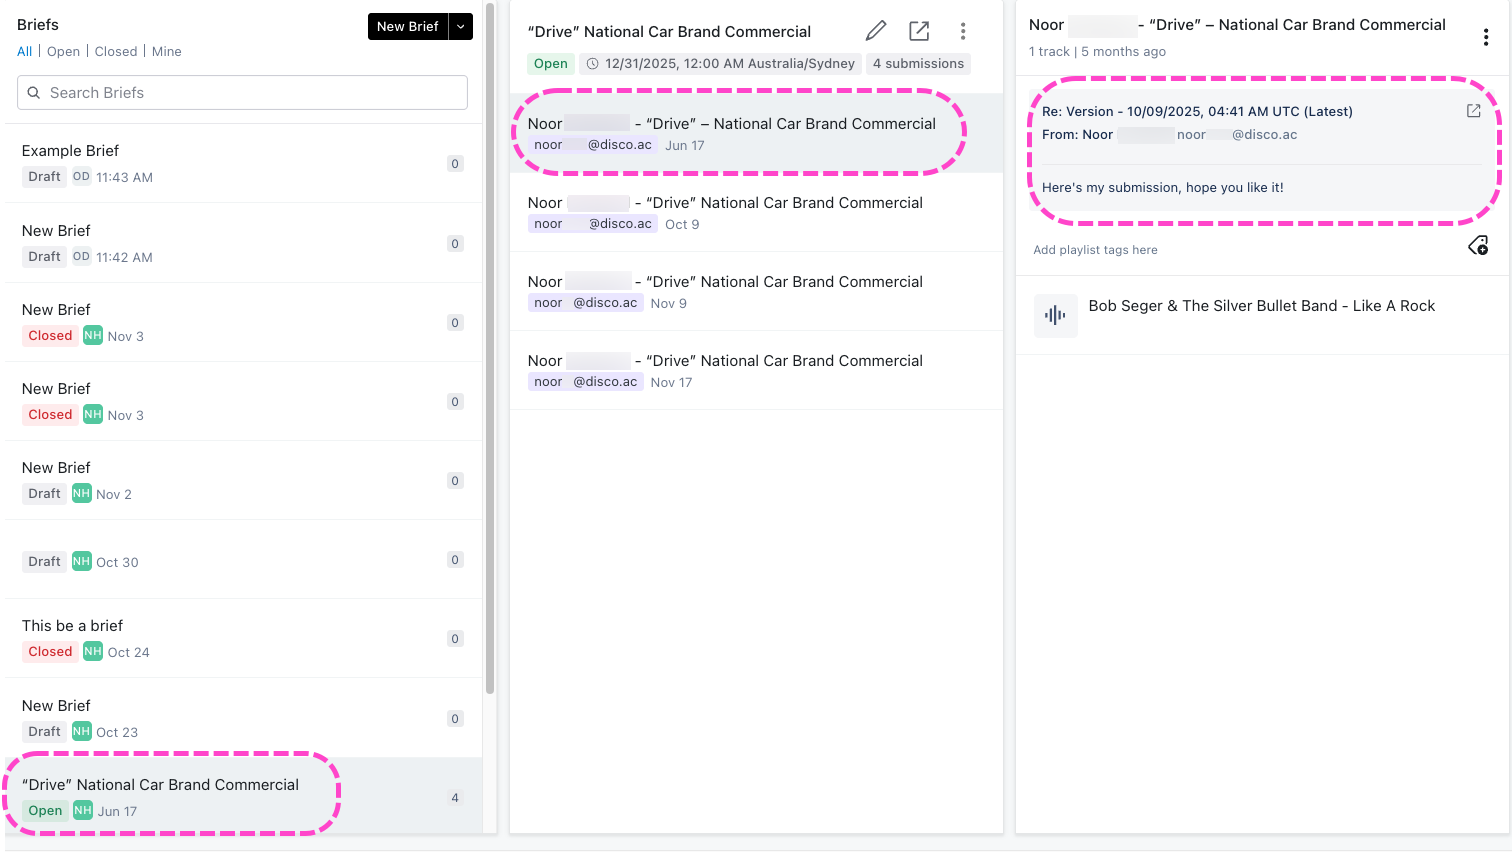Screen dimensions: 1512x852
Task: Open the Example Brief row
Action: [243, 163]
